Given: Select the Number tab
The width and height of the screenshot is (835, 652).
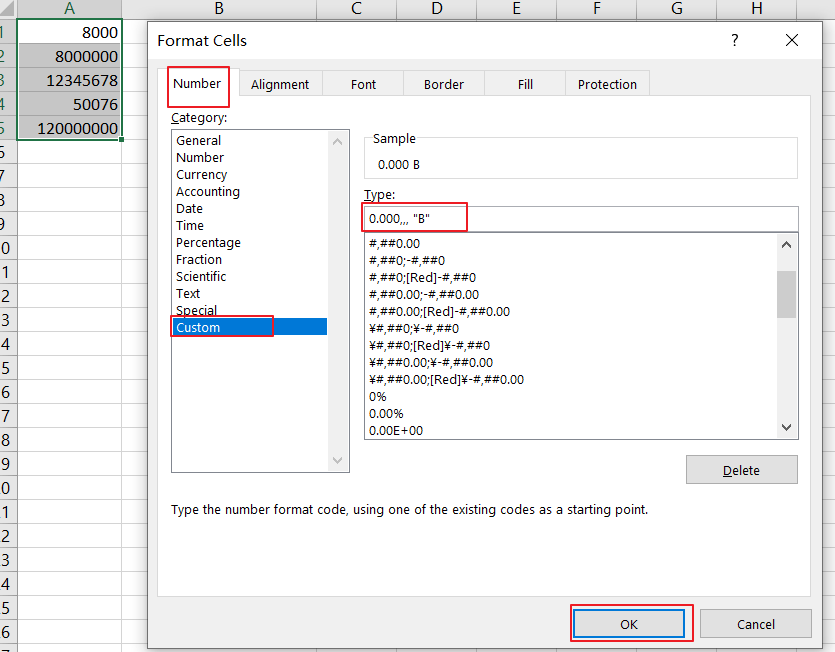Looking at the screenshot, I should click(198, 86).
